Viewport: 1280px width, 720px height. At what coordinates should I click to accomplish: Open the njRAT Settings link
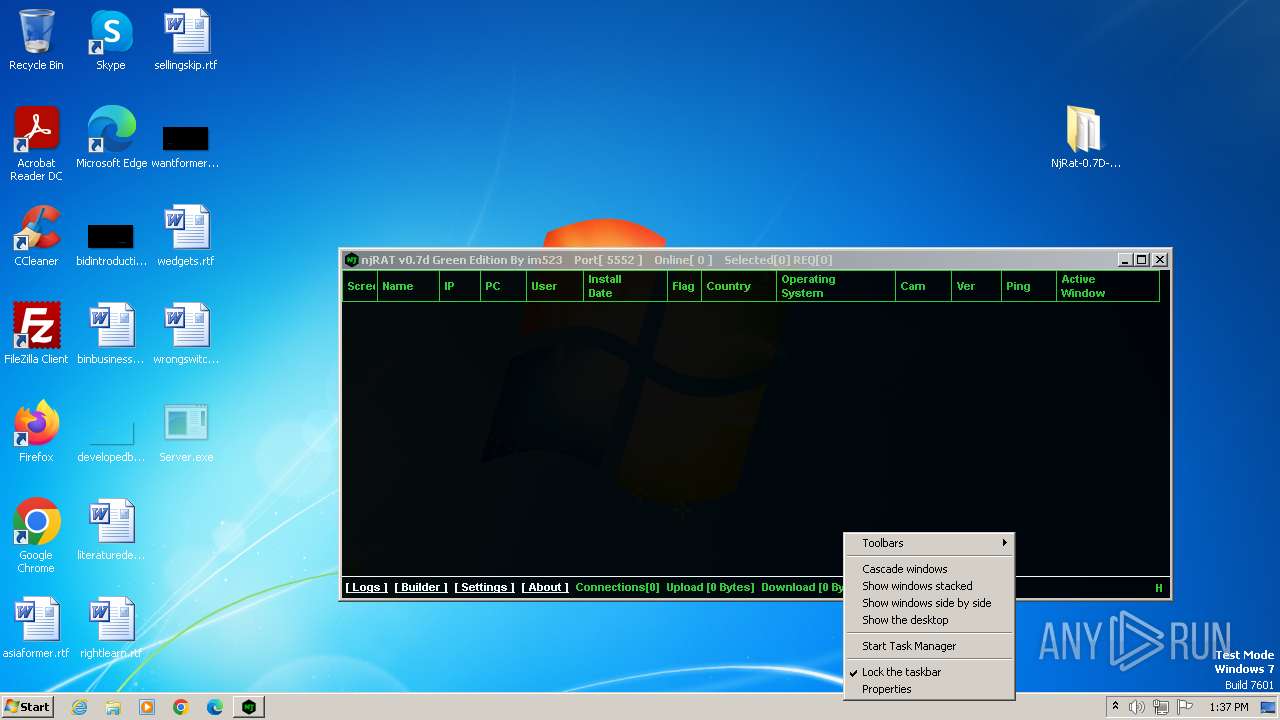click(x=484, y=587)
